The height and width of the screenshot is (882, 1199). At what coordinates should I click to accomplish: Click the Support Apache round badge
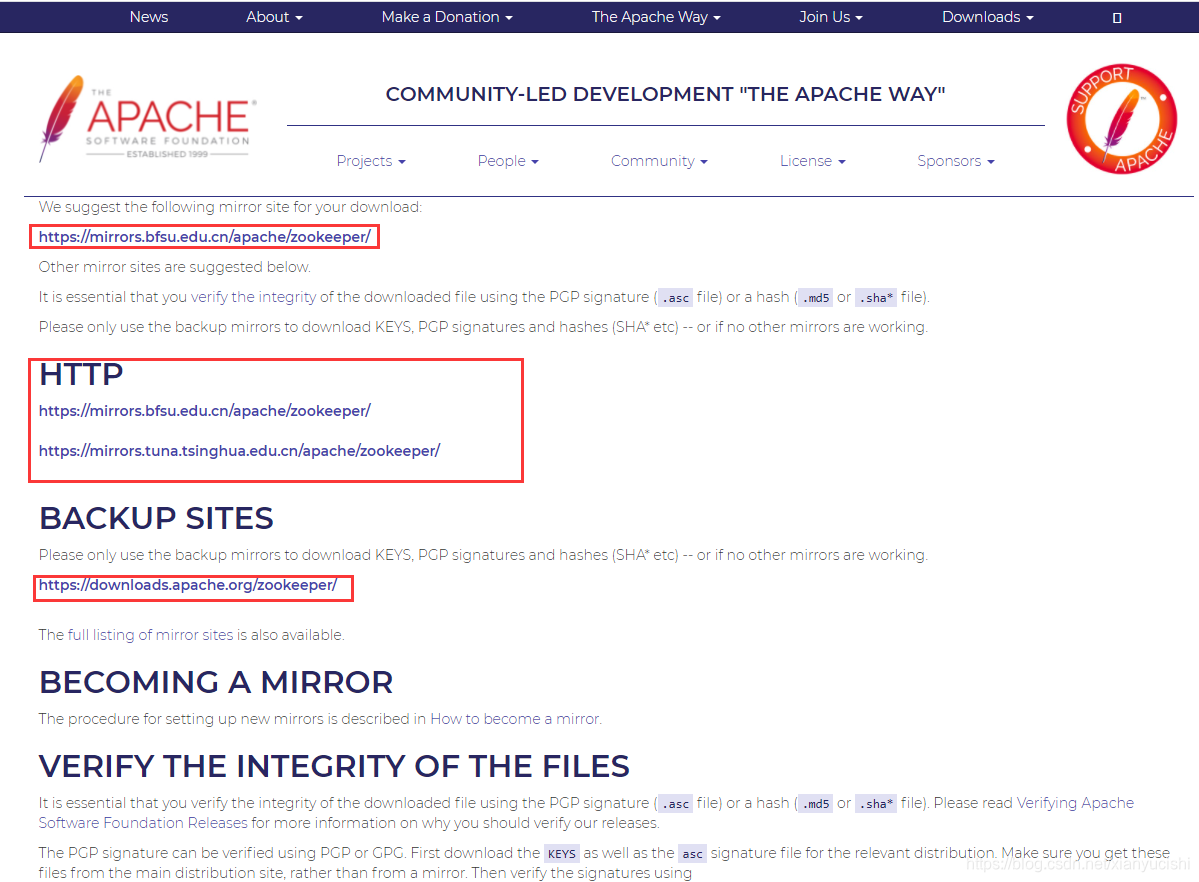[x=1122, y=119]
